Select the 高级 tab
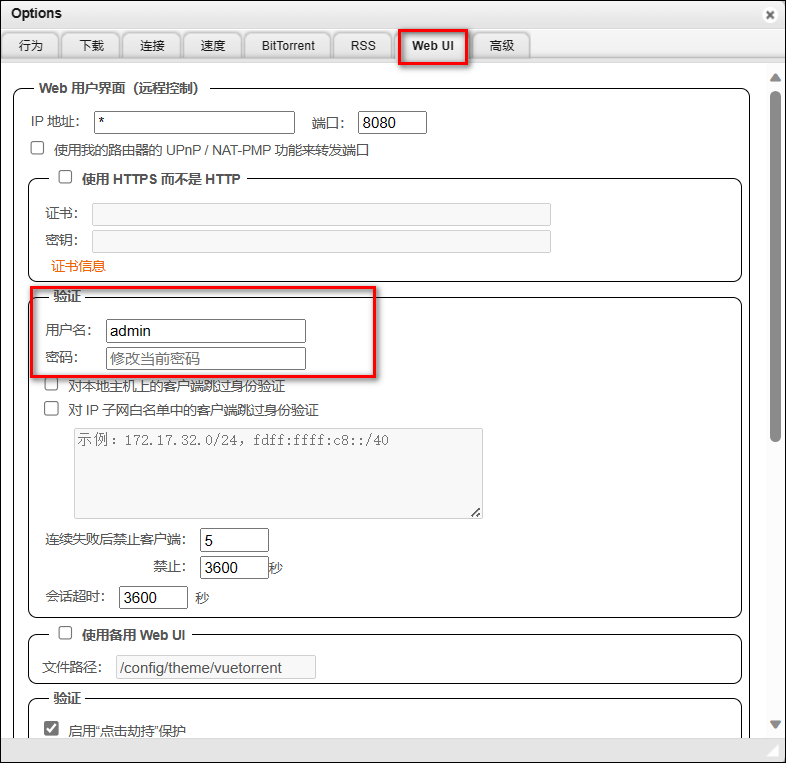 501,46
